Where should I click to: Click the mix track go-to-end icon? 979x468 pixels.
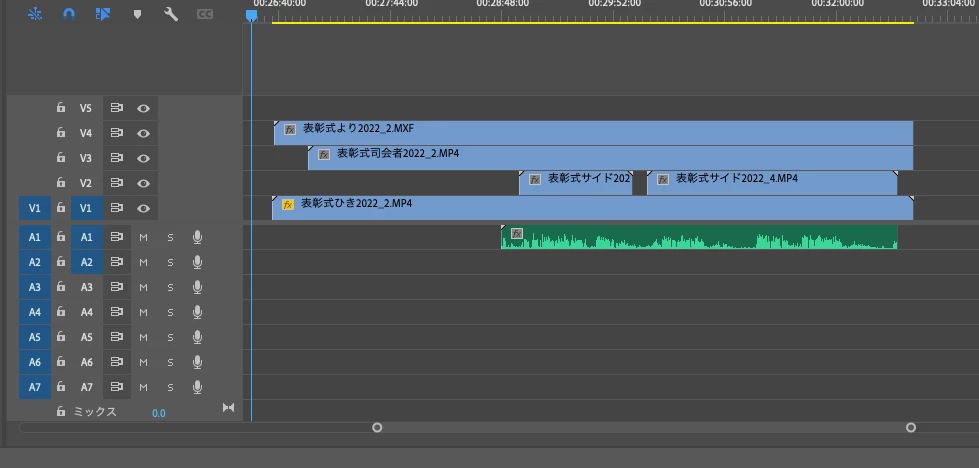point(229,407)
